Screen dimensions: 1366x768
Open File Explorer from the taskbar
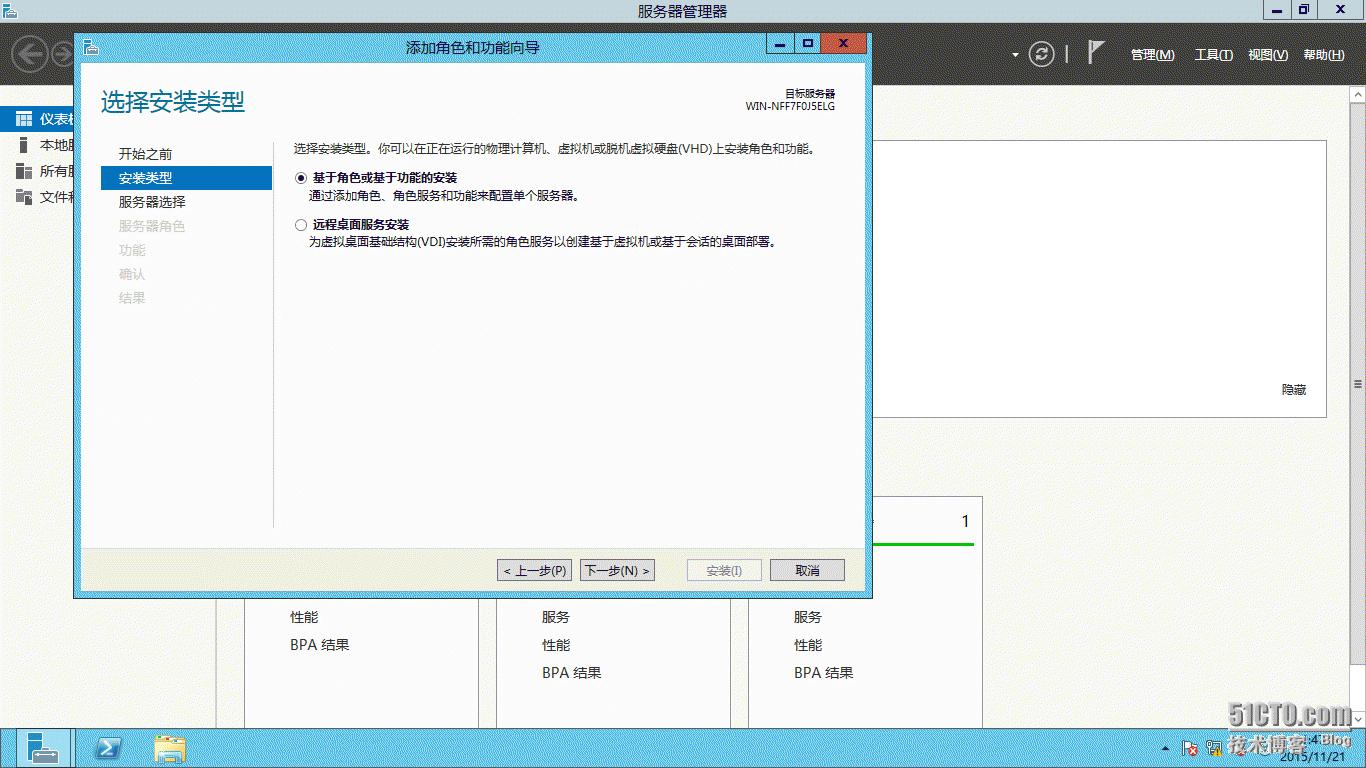tap(169, 747)
